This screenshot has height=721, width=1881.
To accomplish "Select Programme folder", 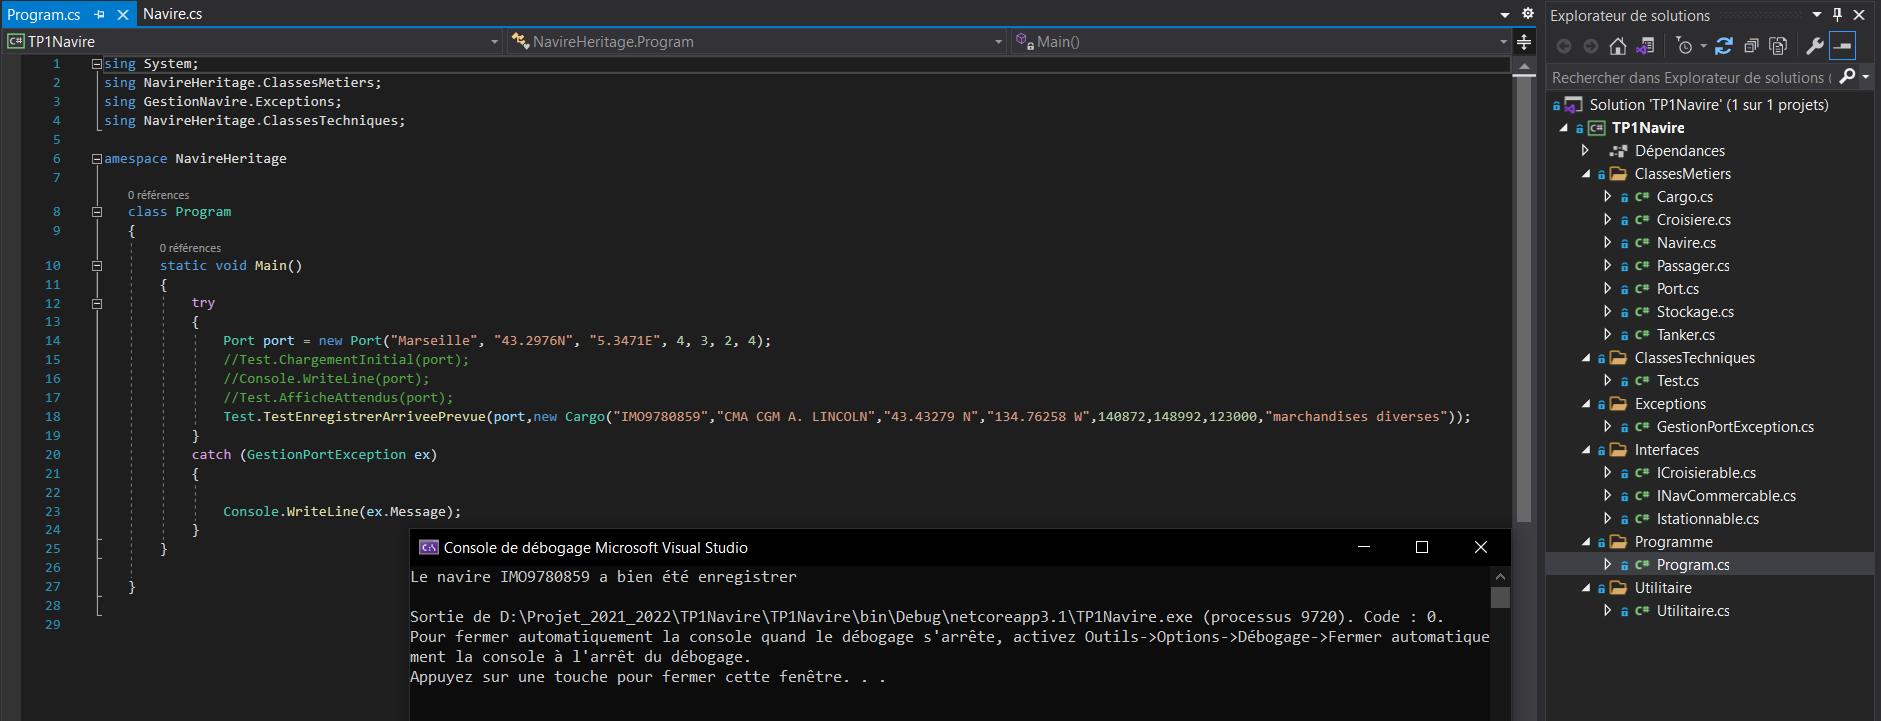I will 1673,542.
